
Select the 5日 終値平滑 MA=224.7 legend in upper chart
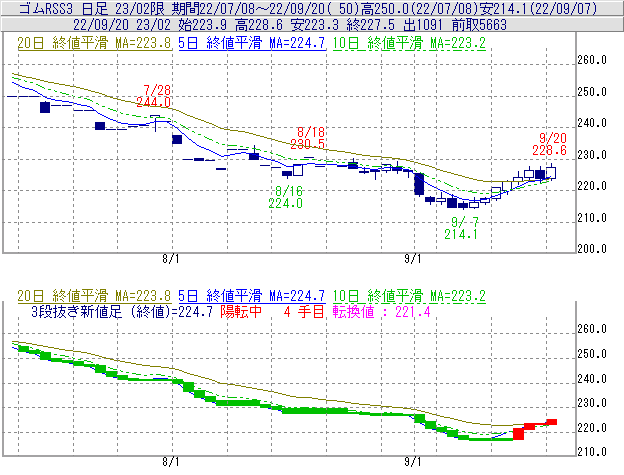[252, 43]
